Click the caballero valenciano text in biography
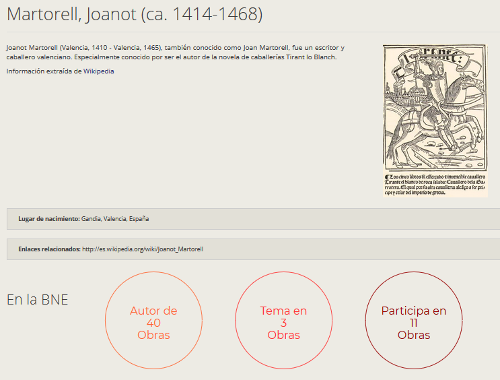 click(x=39, y=57)
